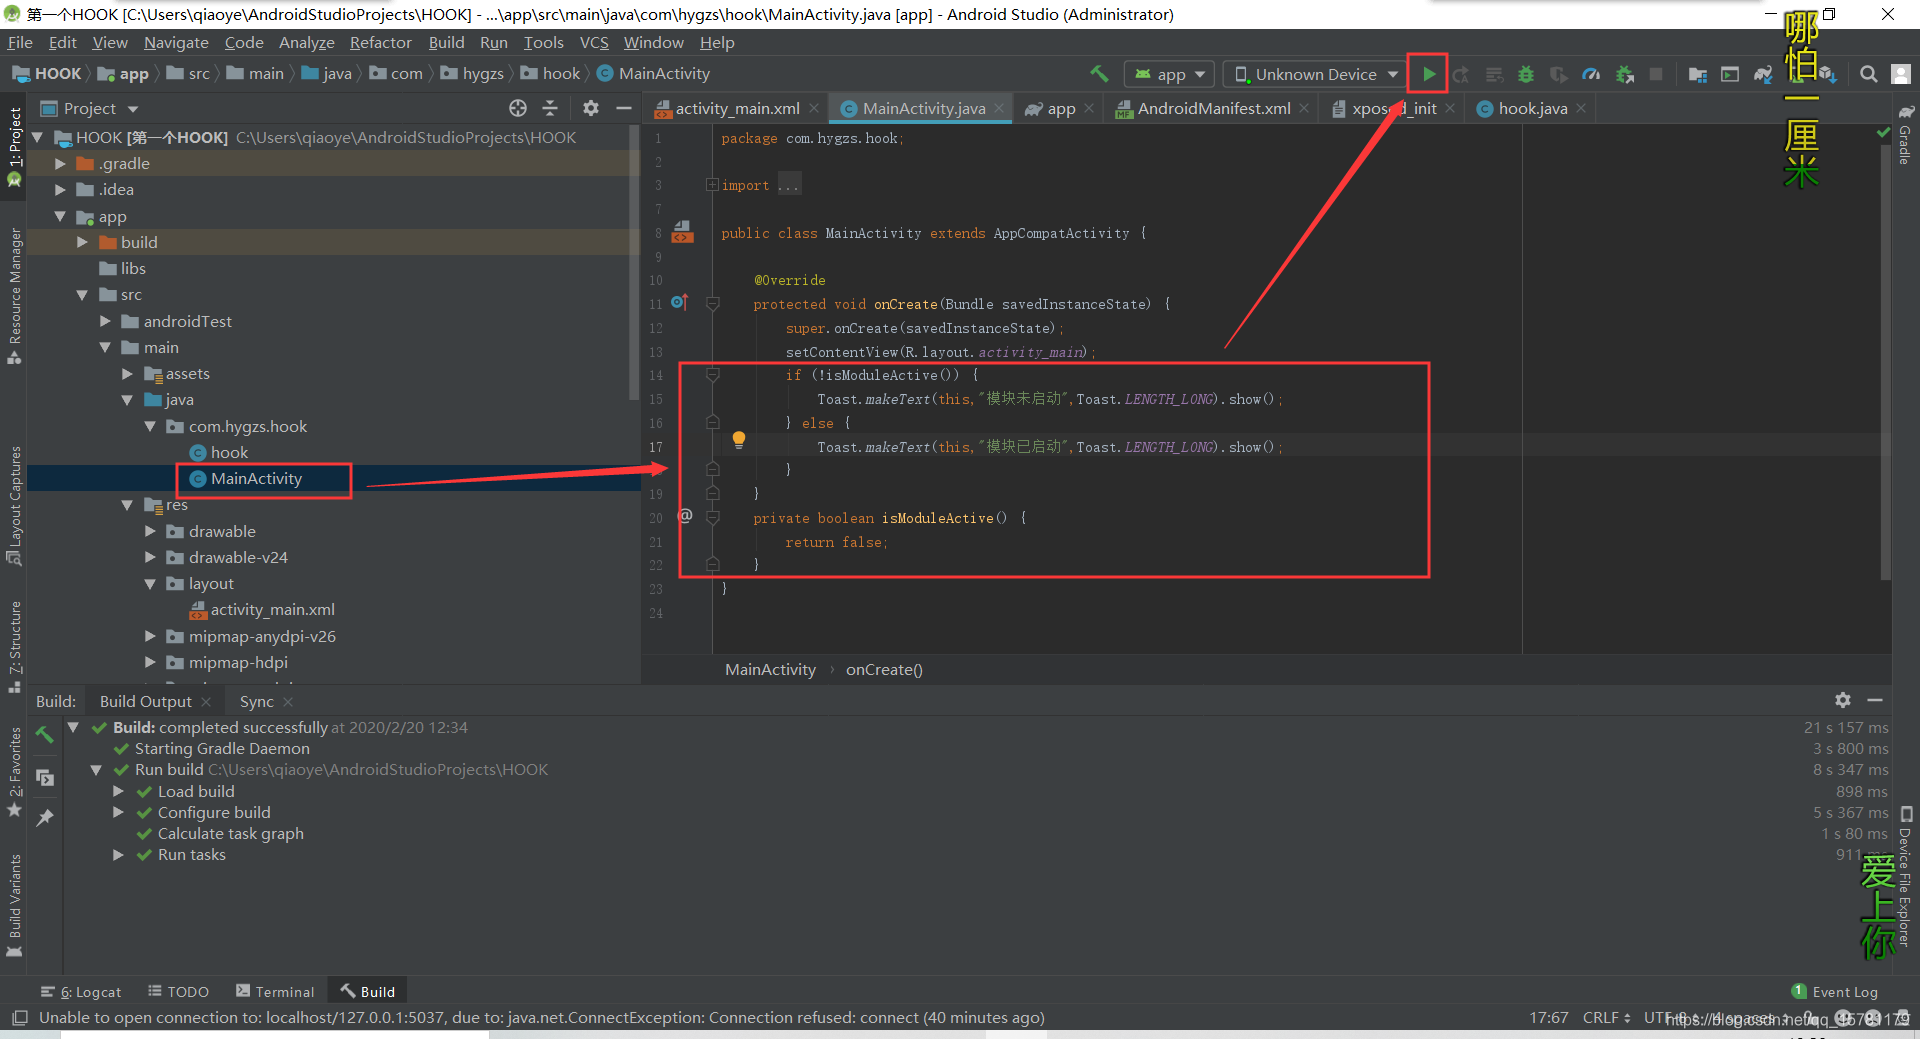Click MainActivity in breadcrumb bar
Image resolution: width=1920 pixels, height=1039 pixels.
tap(770, 669)
